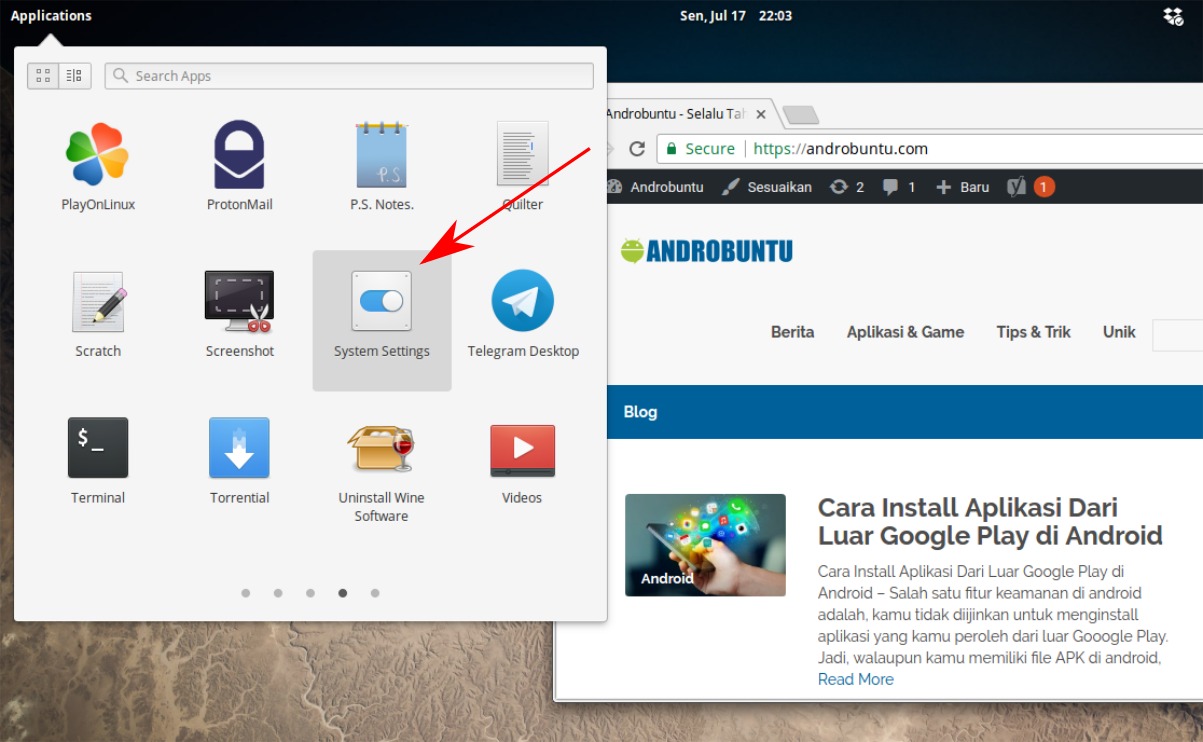
Task: Jump to the second launcher page dot
Action: (278, 593)
